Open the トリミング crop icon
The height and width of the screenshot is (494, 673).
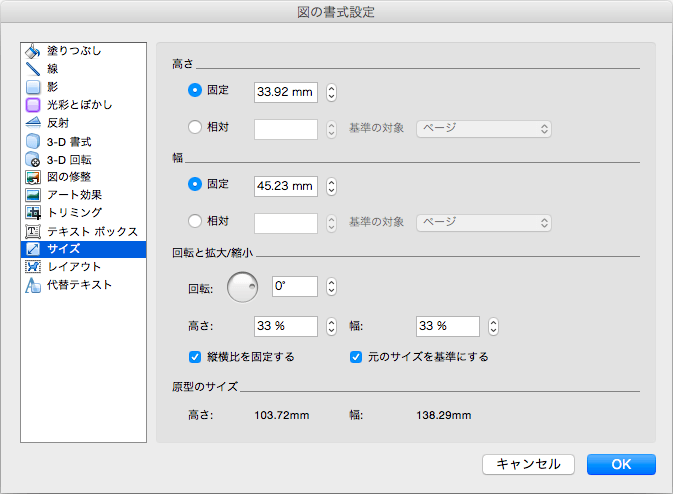click(32, 213)
